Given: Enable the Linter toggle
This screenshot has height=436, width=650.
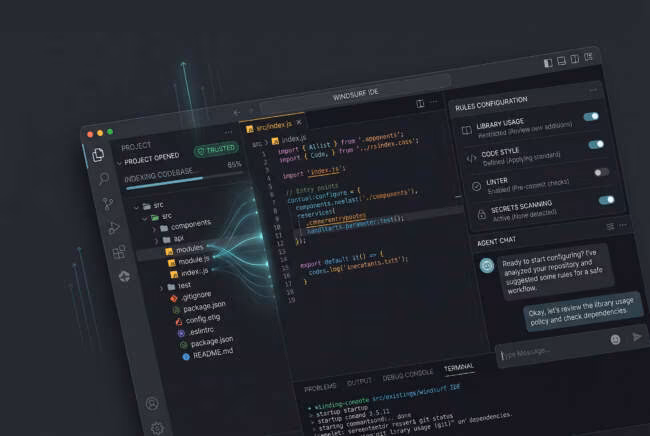Looking at the screenshot, I should pos(601,172).
